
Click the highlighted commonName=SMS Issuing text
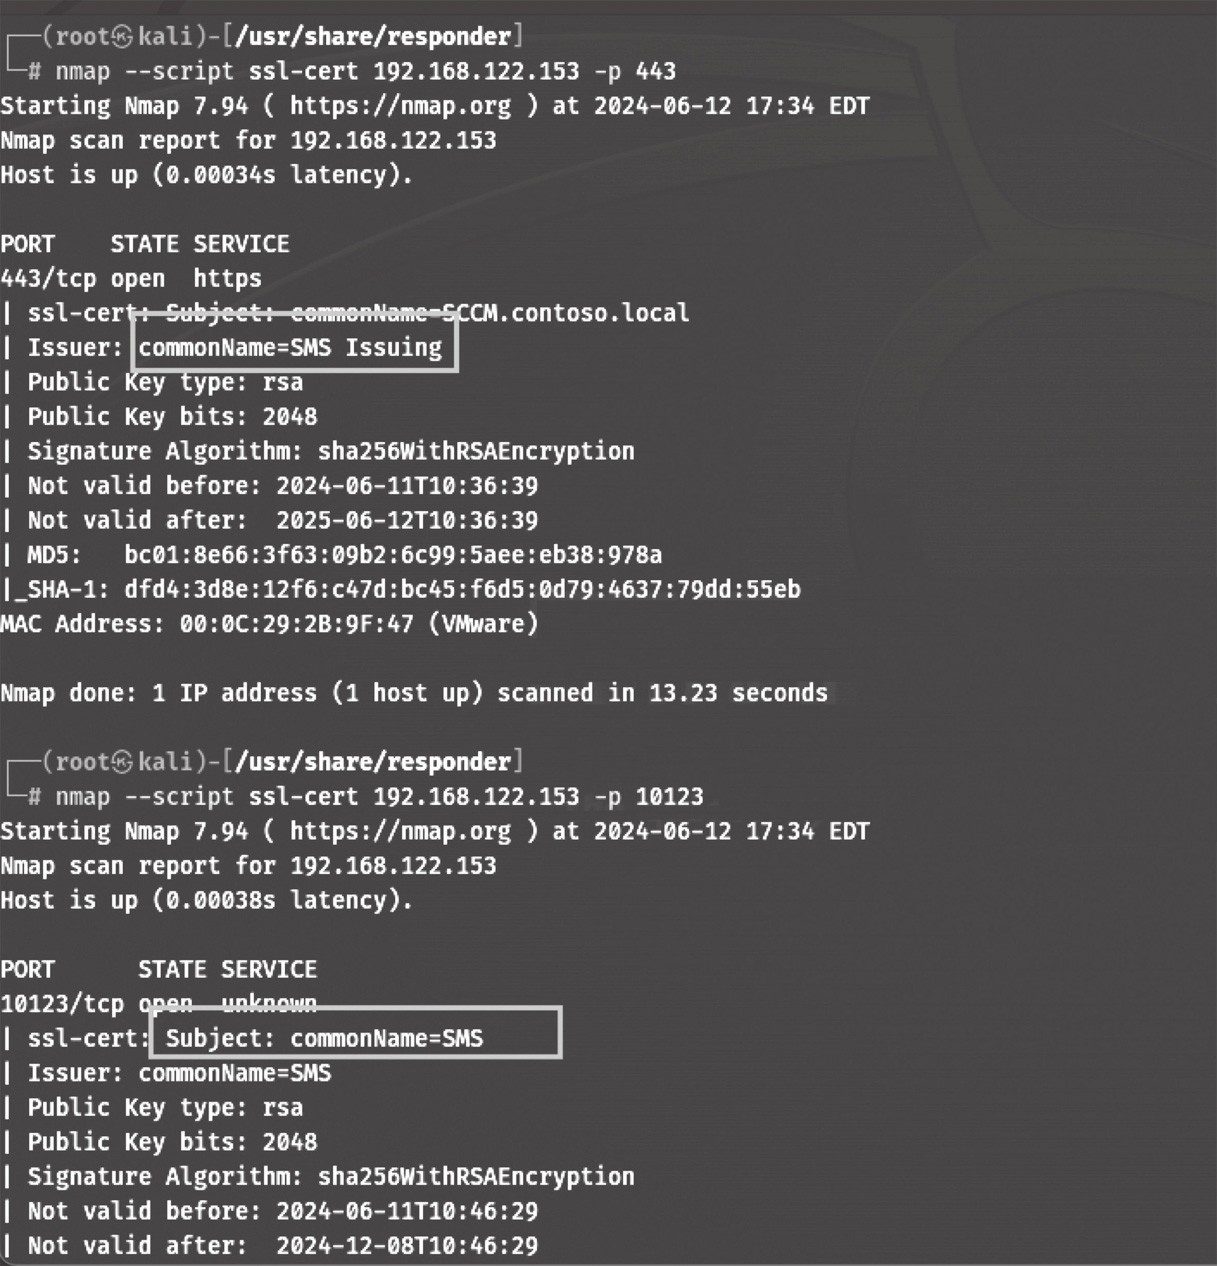[x=290, y=348]
